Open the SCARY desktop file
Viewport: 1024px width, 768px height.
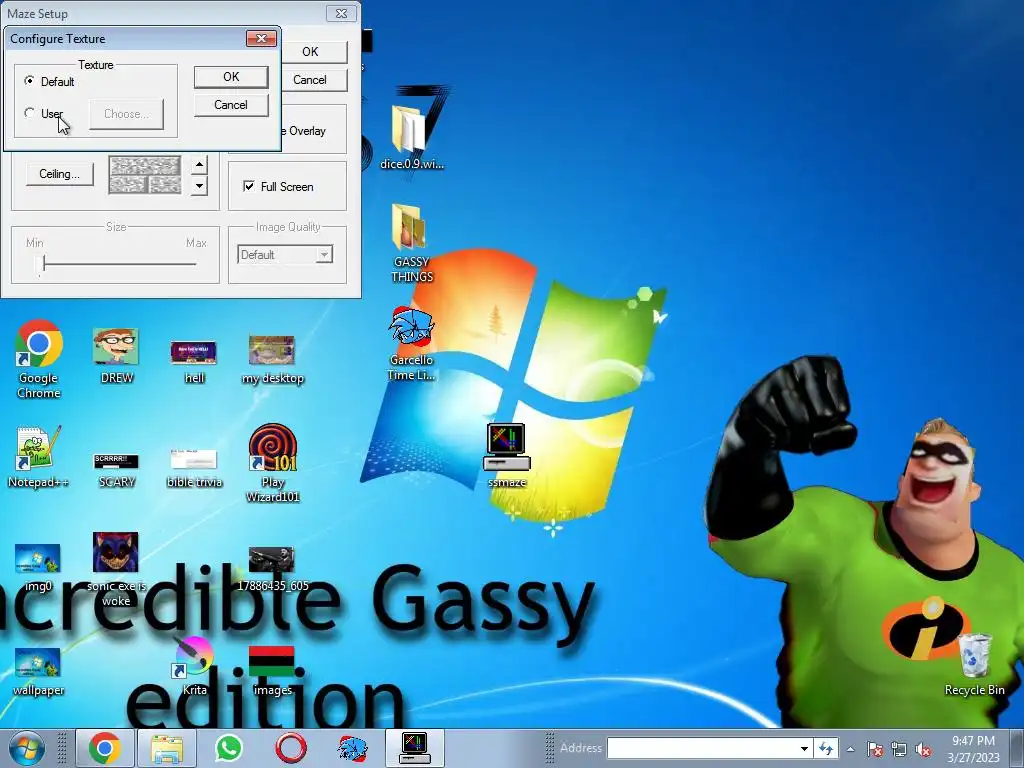tap(116, 470)
